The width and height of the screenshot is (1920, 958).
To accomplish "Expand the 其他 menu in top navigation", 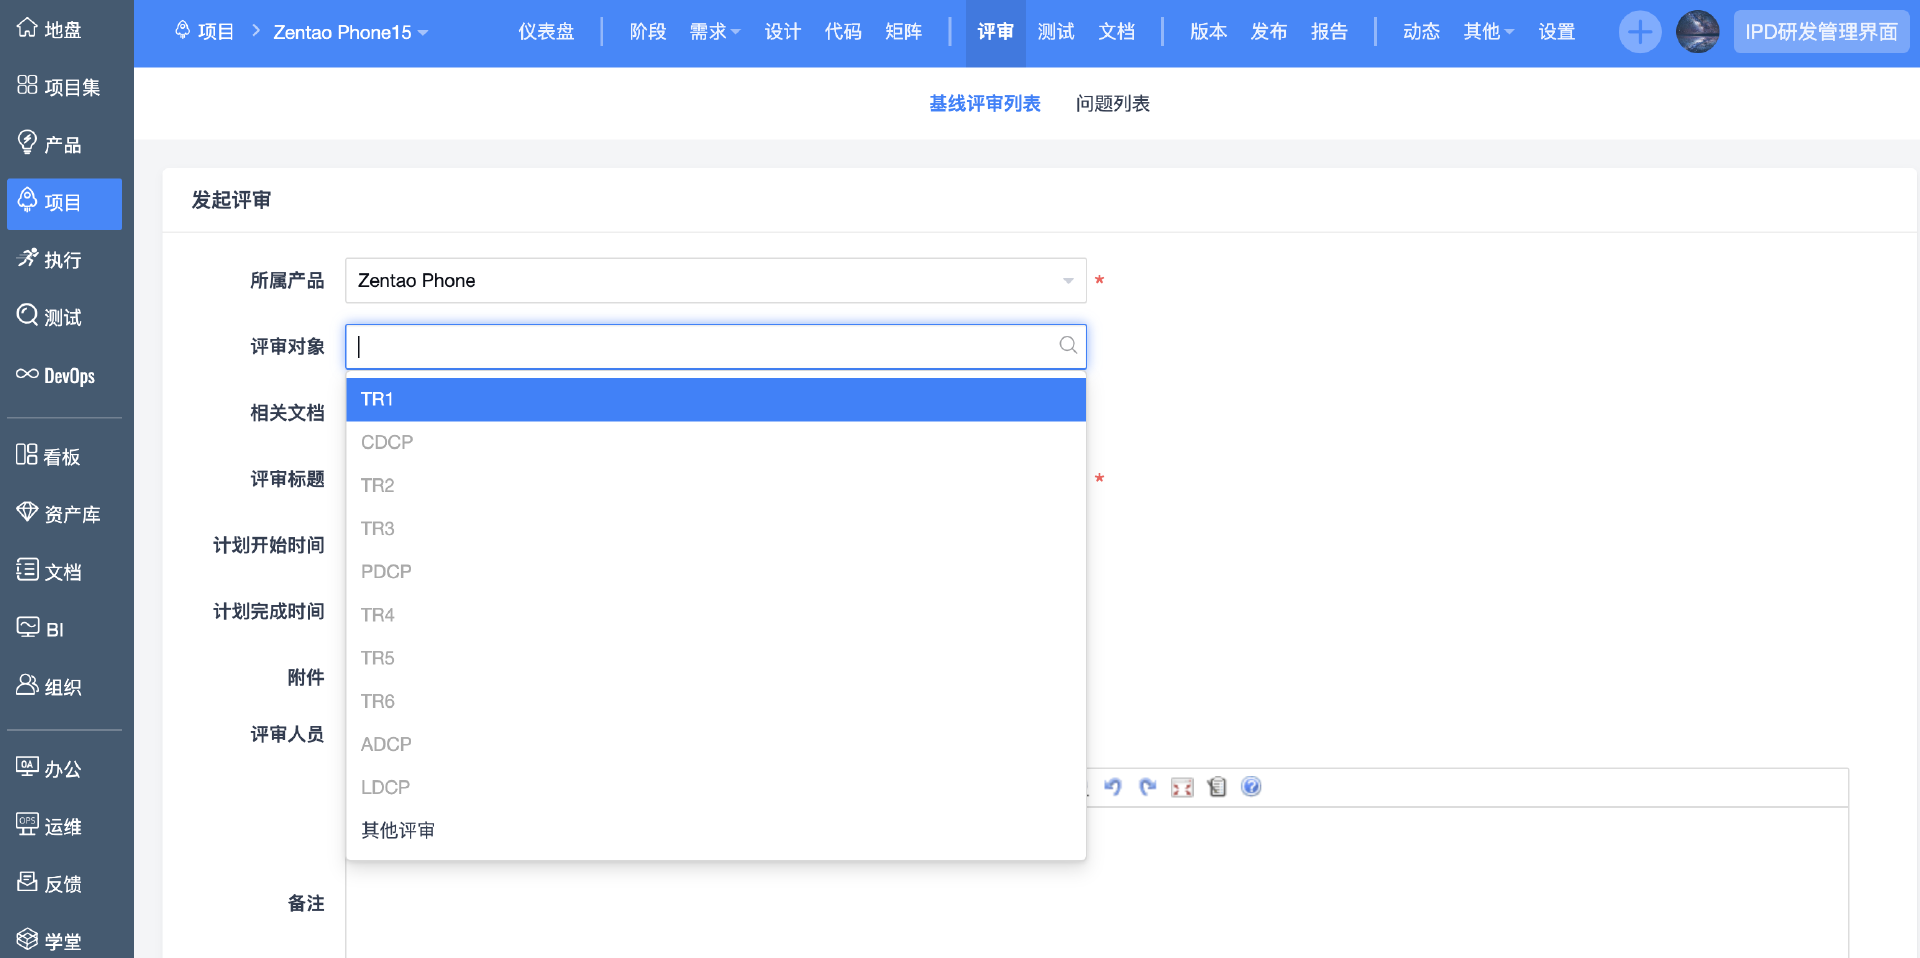I will [1488, 32].
